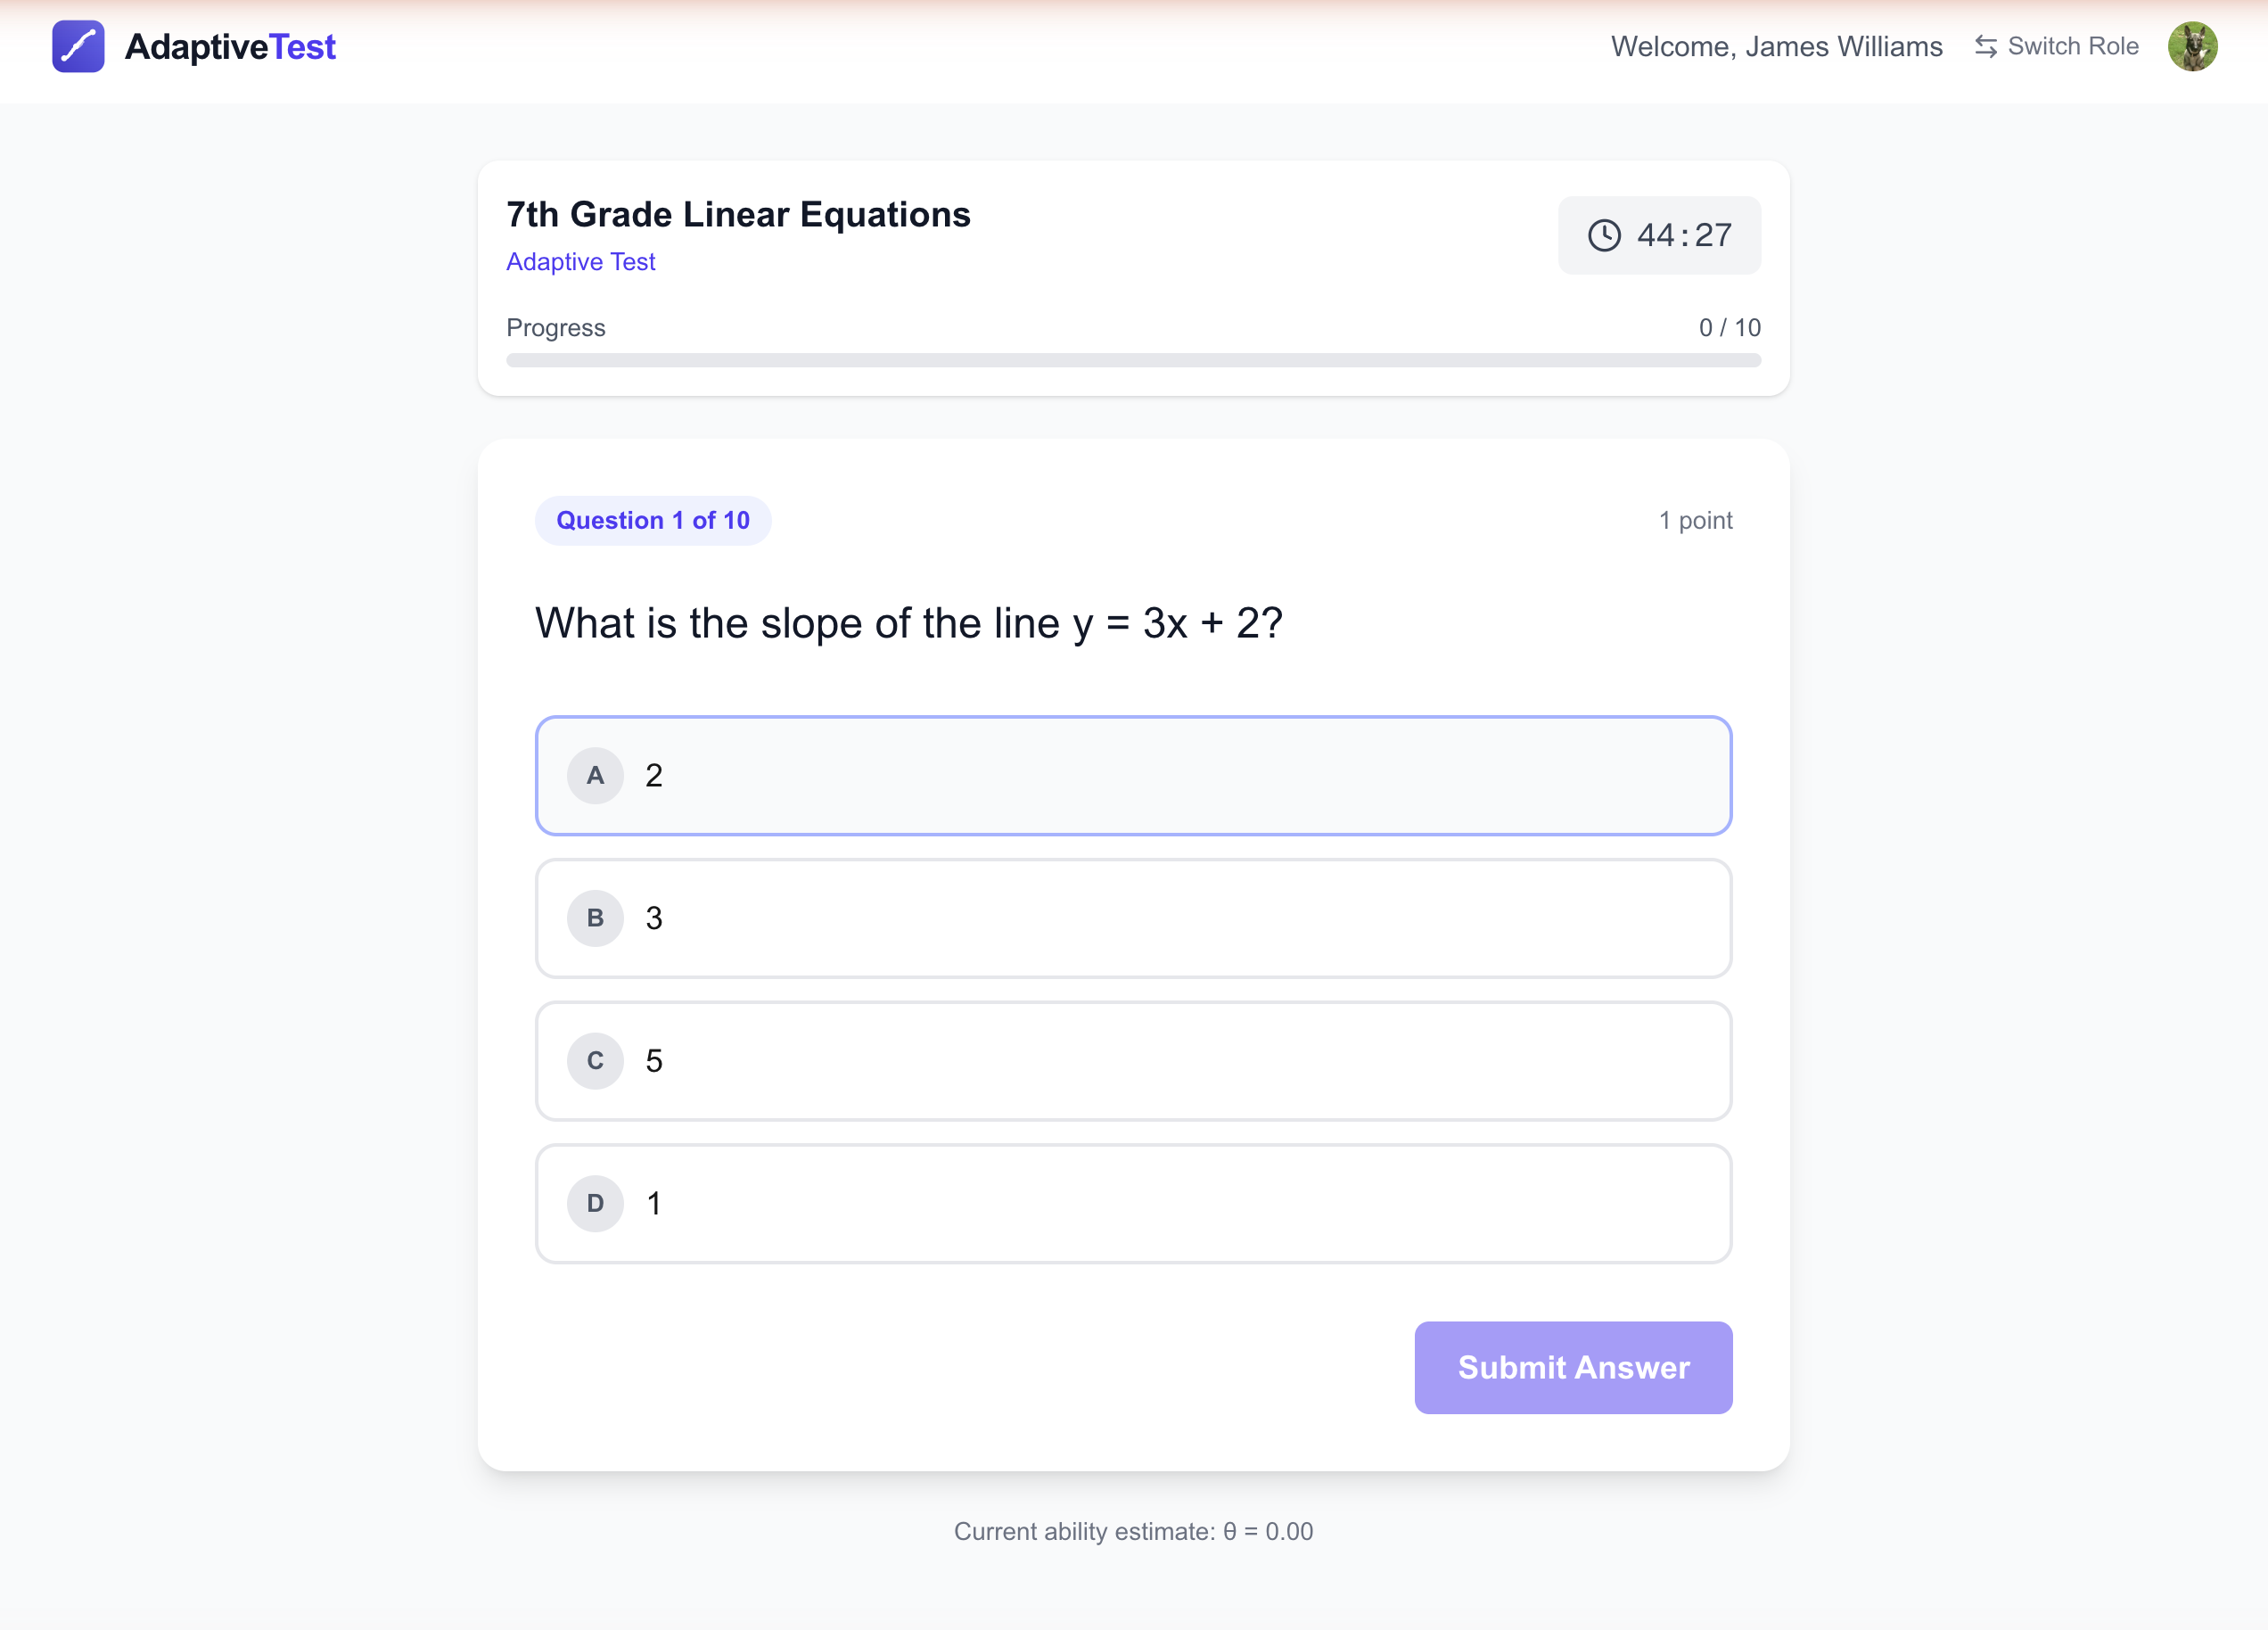Click the Switch Role arrows icon

click(1985, 47)
